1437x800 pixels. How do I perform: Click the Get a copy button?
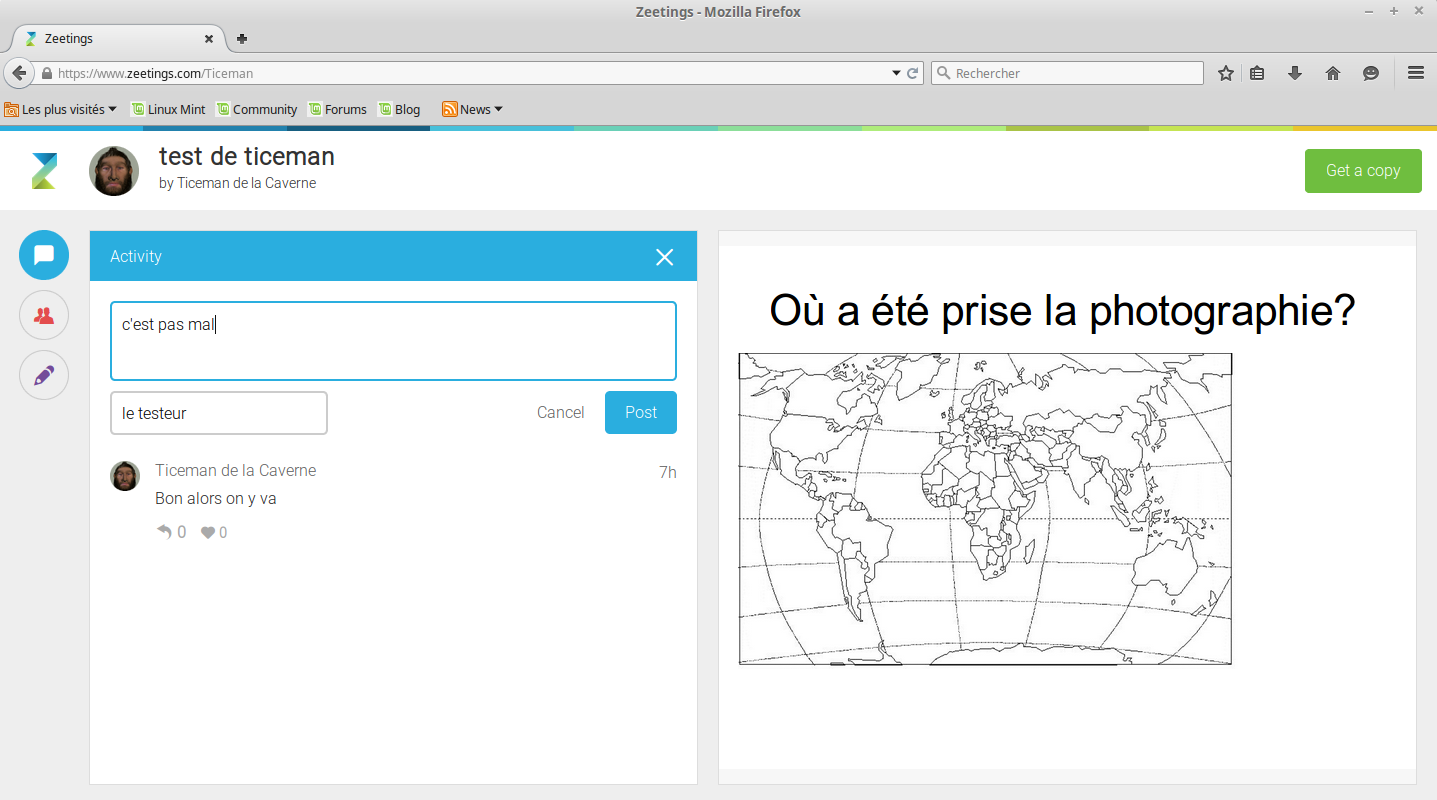[1362, 171]
